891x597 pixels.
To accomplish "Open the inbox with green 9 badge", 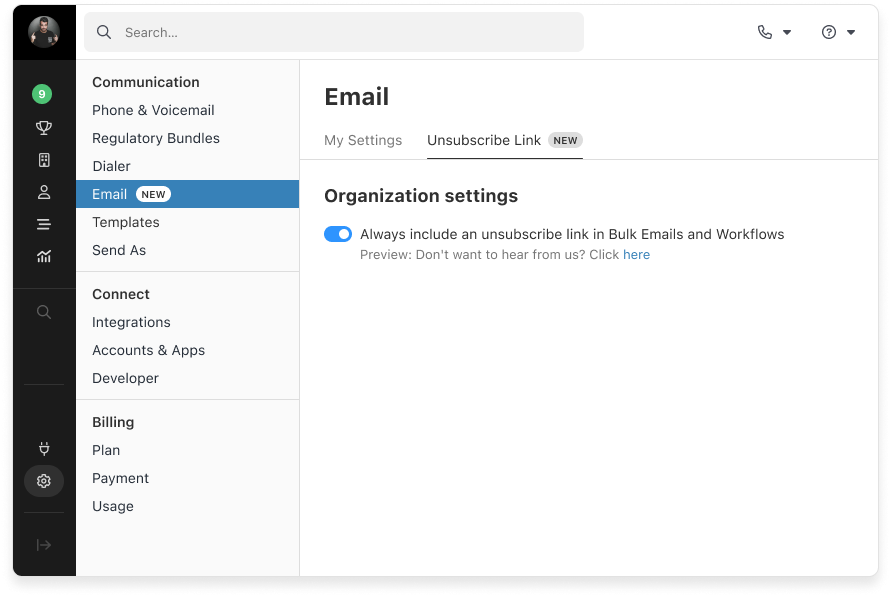I will pyautogui.click(x=42, y=94).
